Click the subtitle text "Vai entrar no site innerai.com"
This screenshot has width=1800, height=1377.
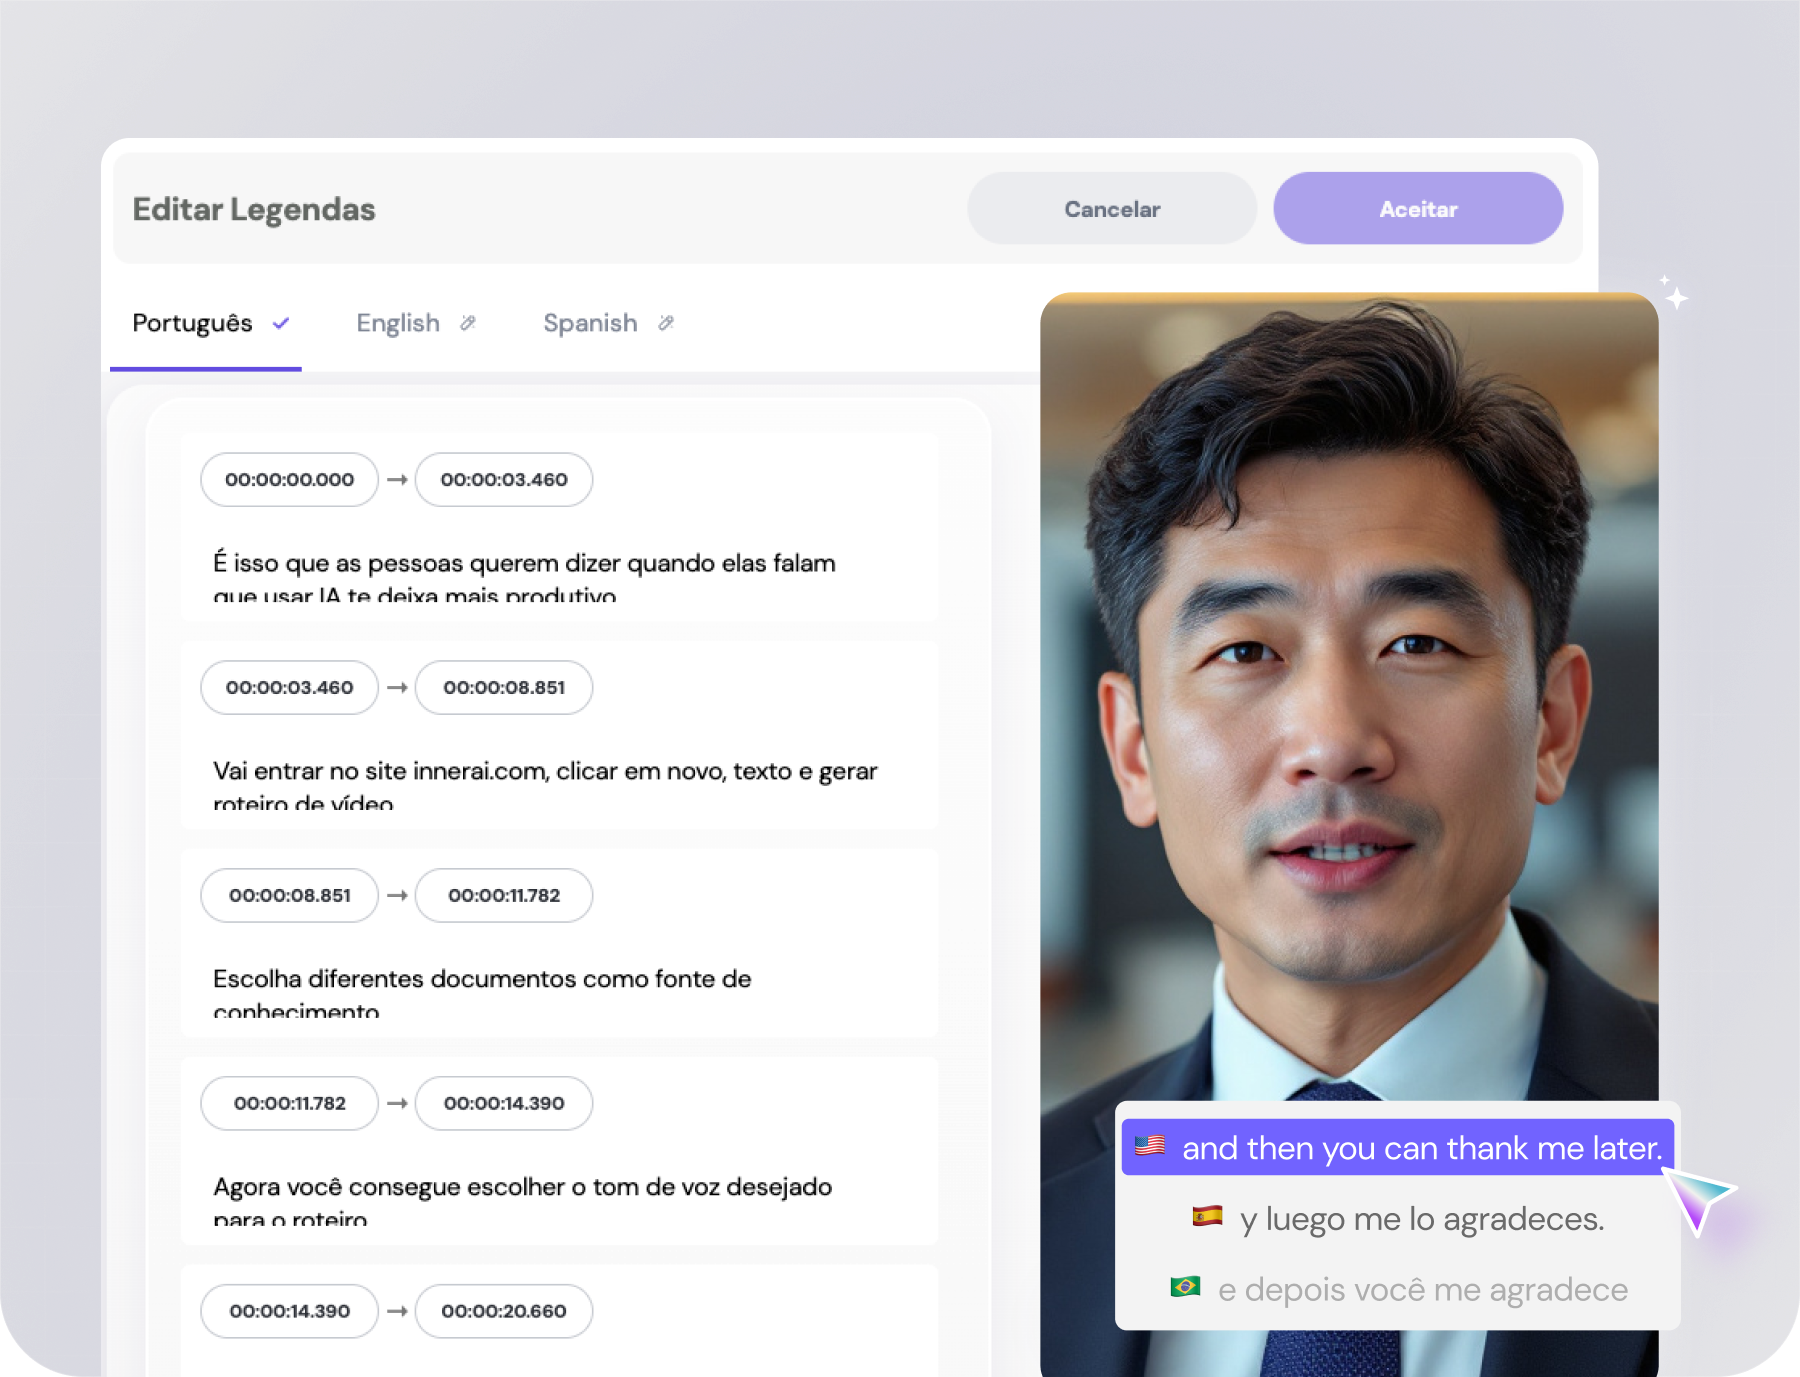(545, 784)
